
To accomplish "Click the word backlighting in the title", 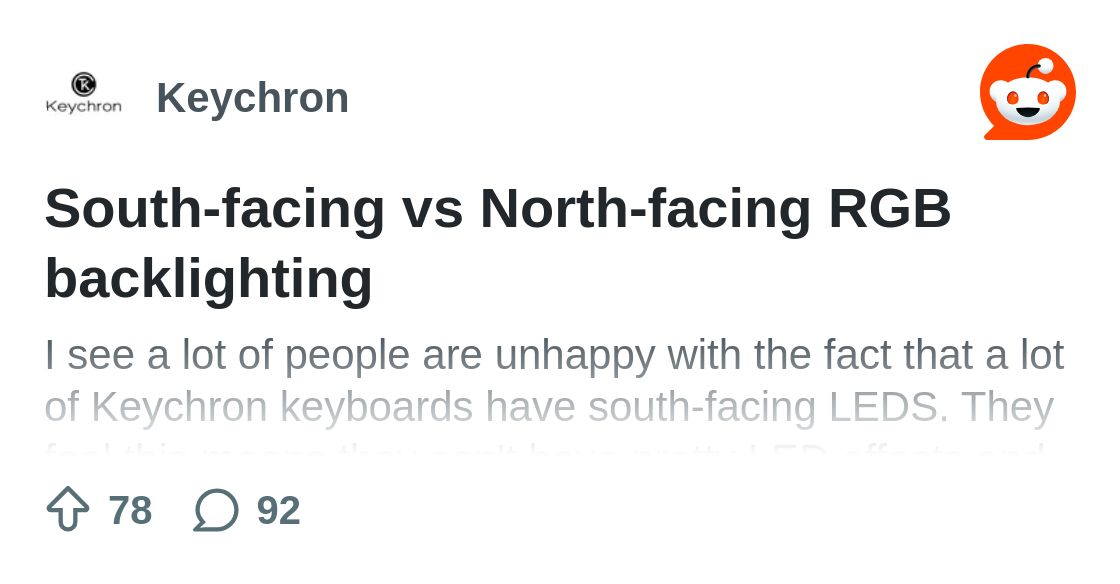I will coord(209,278).
